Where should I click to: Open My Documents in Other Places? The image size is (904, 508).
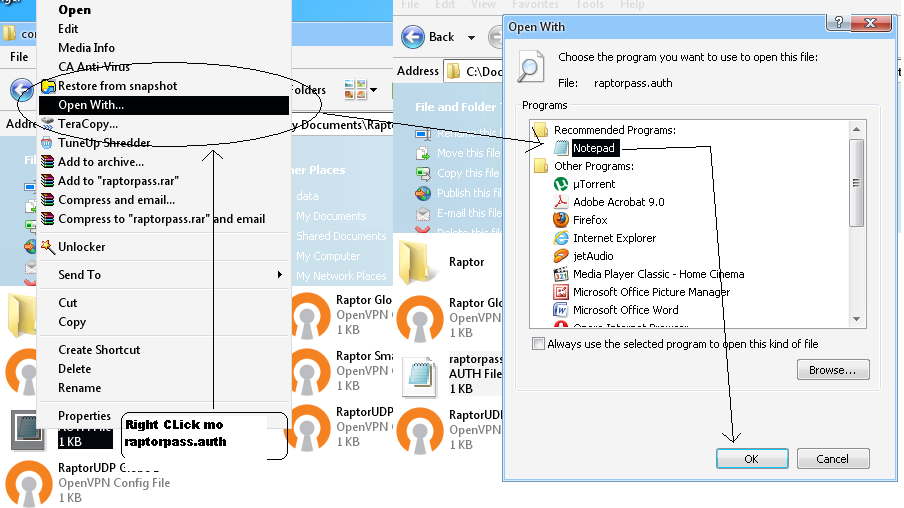331,216
